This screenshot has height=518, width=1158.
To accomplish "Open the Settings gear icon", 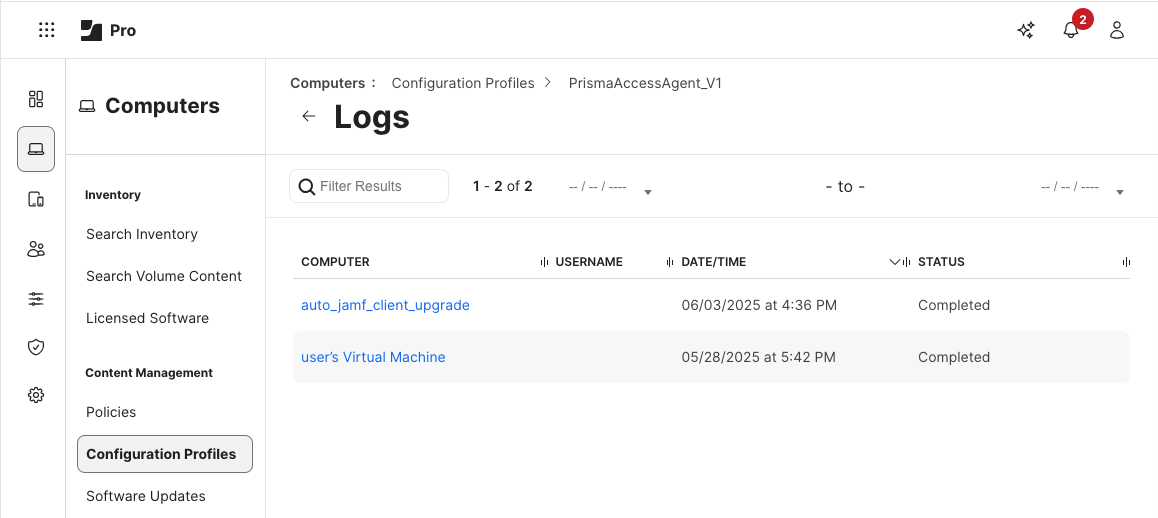I will click(x=36, y=395).
